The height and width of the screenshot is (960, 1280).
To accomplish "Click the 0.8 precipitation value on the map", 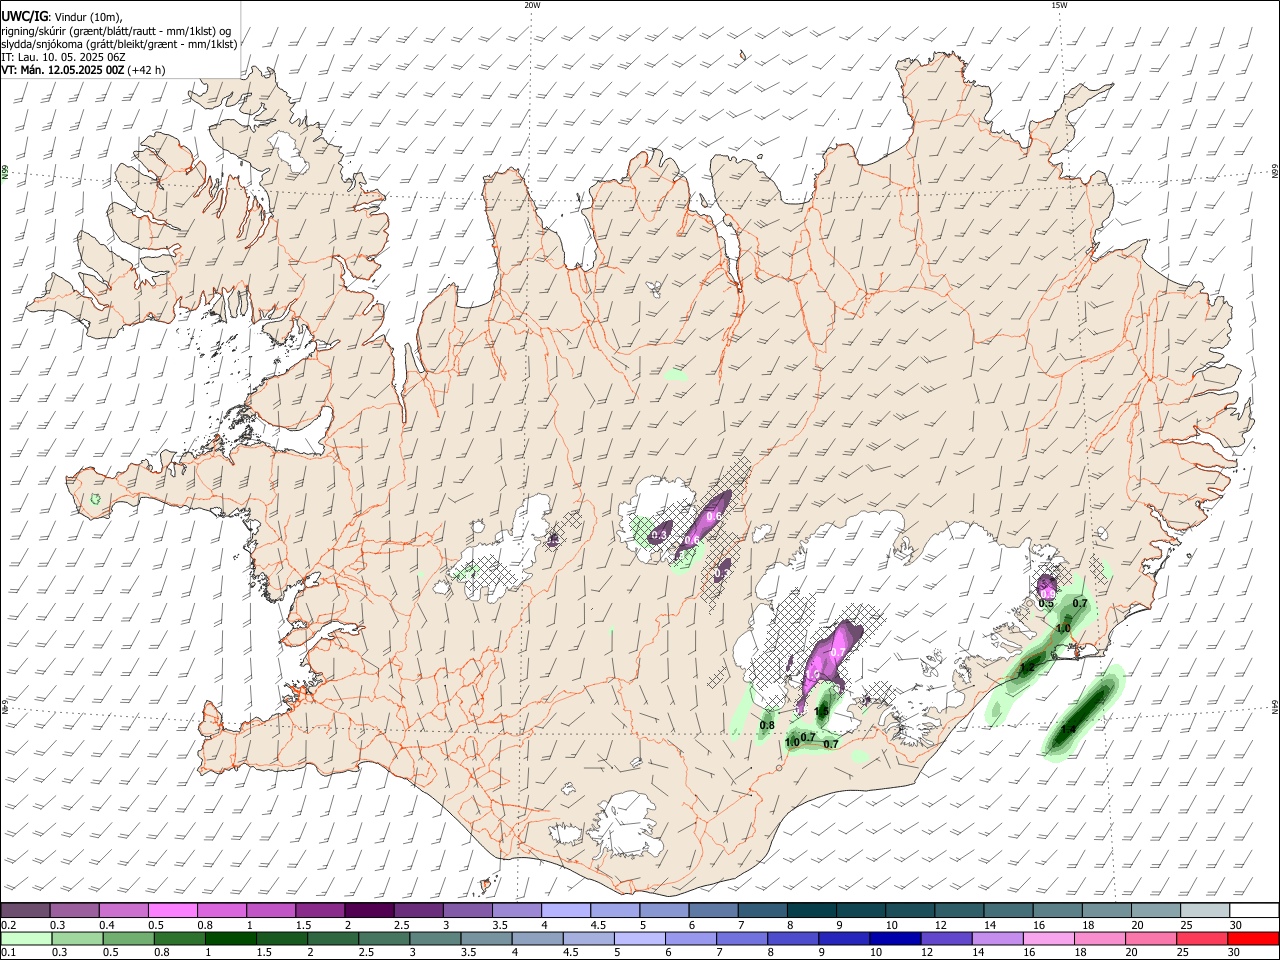I will [767, 725].
